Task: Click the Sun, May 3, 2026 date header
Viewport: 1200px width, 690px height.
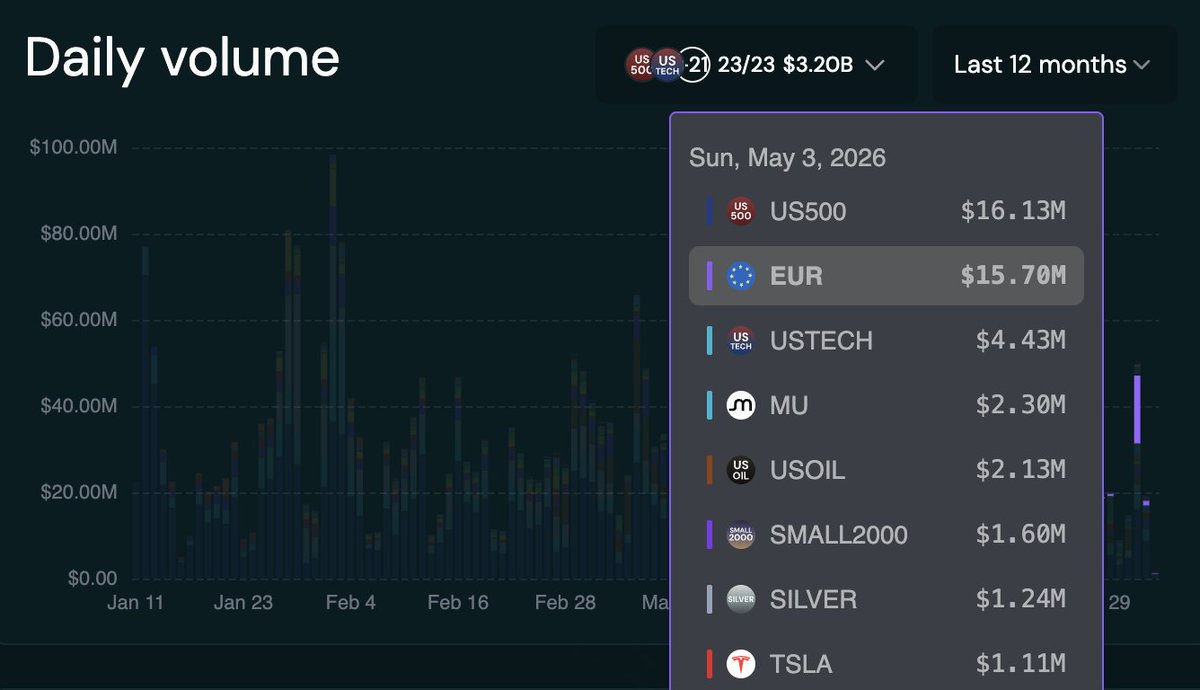Action: tap(788, 158)
